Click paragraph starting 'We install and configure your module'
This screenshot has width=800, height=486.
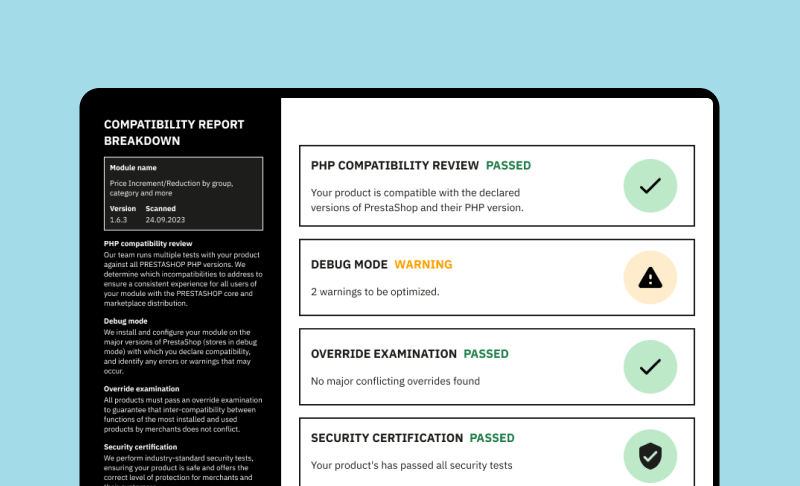[181, 351]
